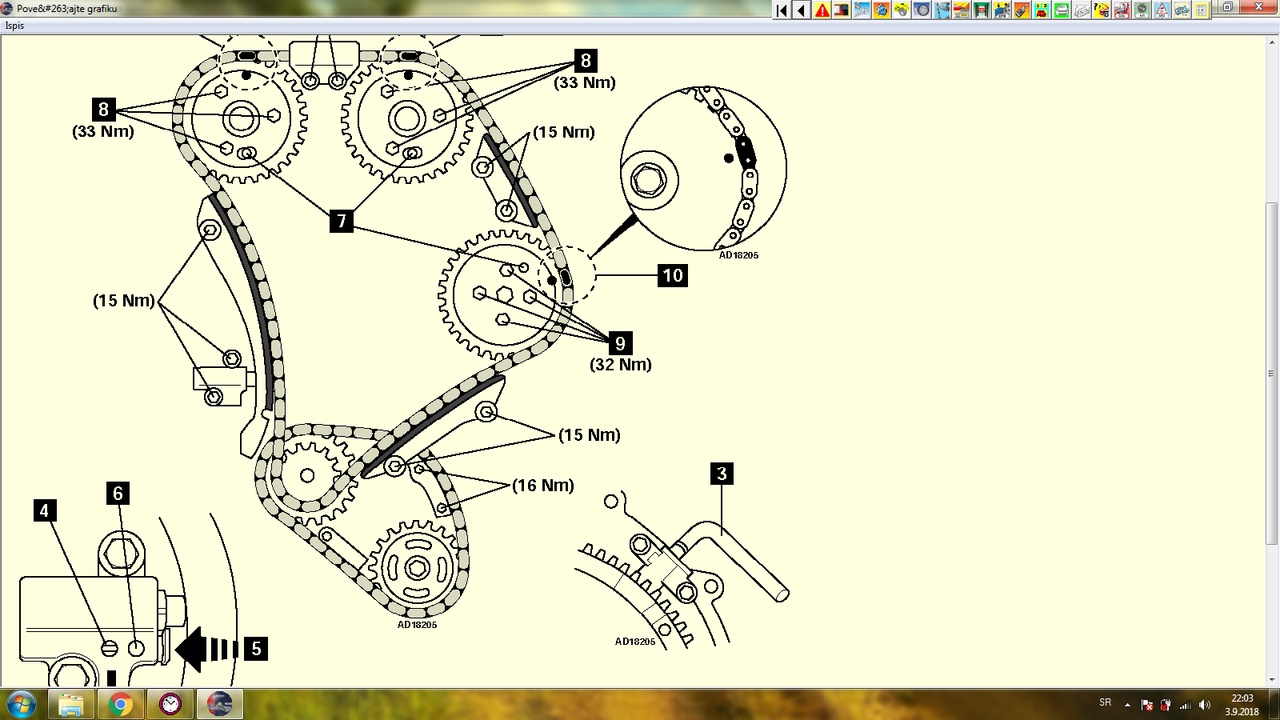
Task: Open the wrench tools icon on light blue
Action: point(862,10)
